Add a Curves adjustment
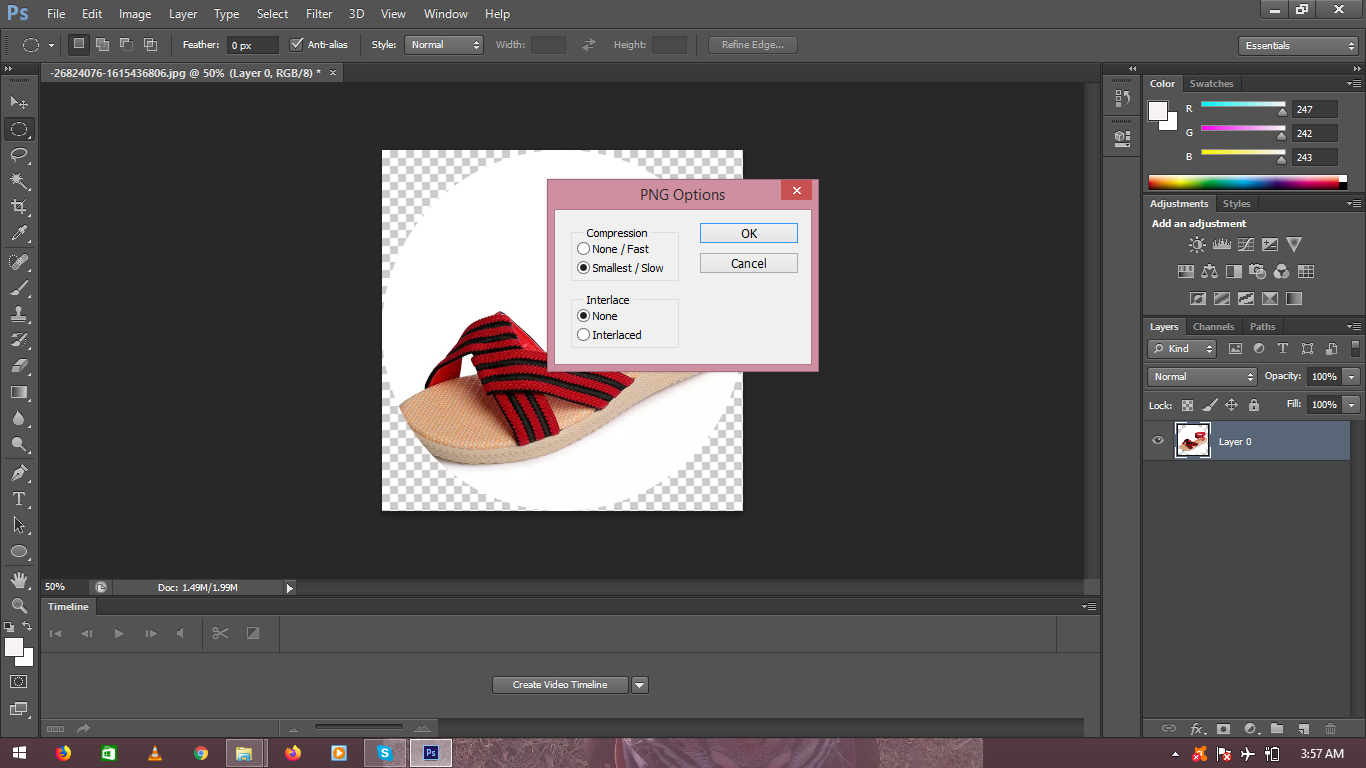The width and height of the screenshot is (1366, 768). pyautogui.click(x=1245, y=244)
